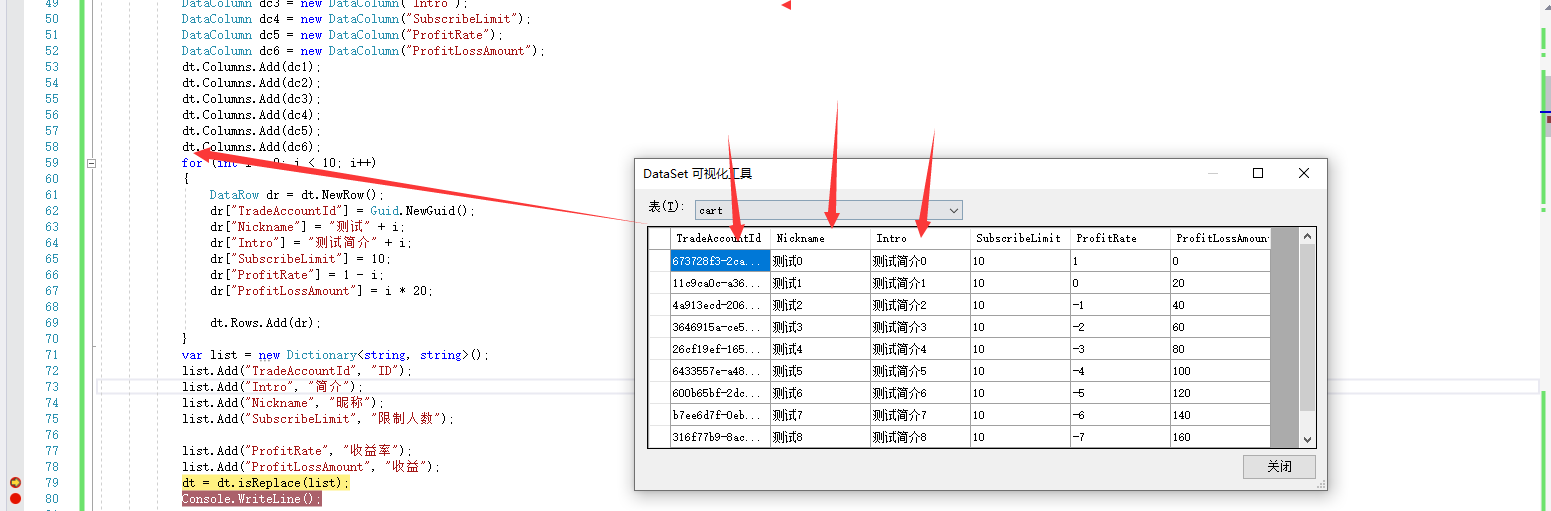Image resolution: width=1551 pixels, height=511 pixels.
Task: Click the line dr["TradeAccountId"] = Guid.NewGuid();
Action: pos(343,210)
